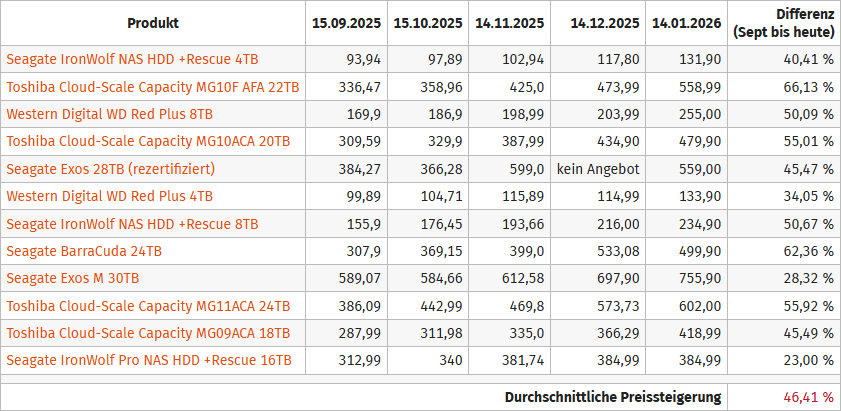841x411 pixels.
Task: Open Seagate IronWolf Pro NAS HDD +Rescue 16TB link
Action: click(x=149, y=359)
